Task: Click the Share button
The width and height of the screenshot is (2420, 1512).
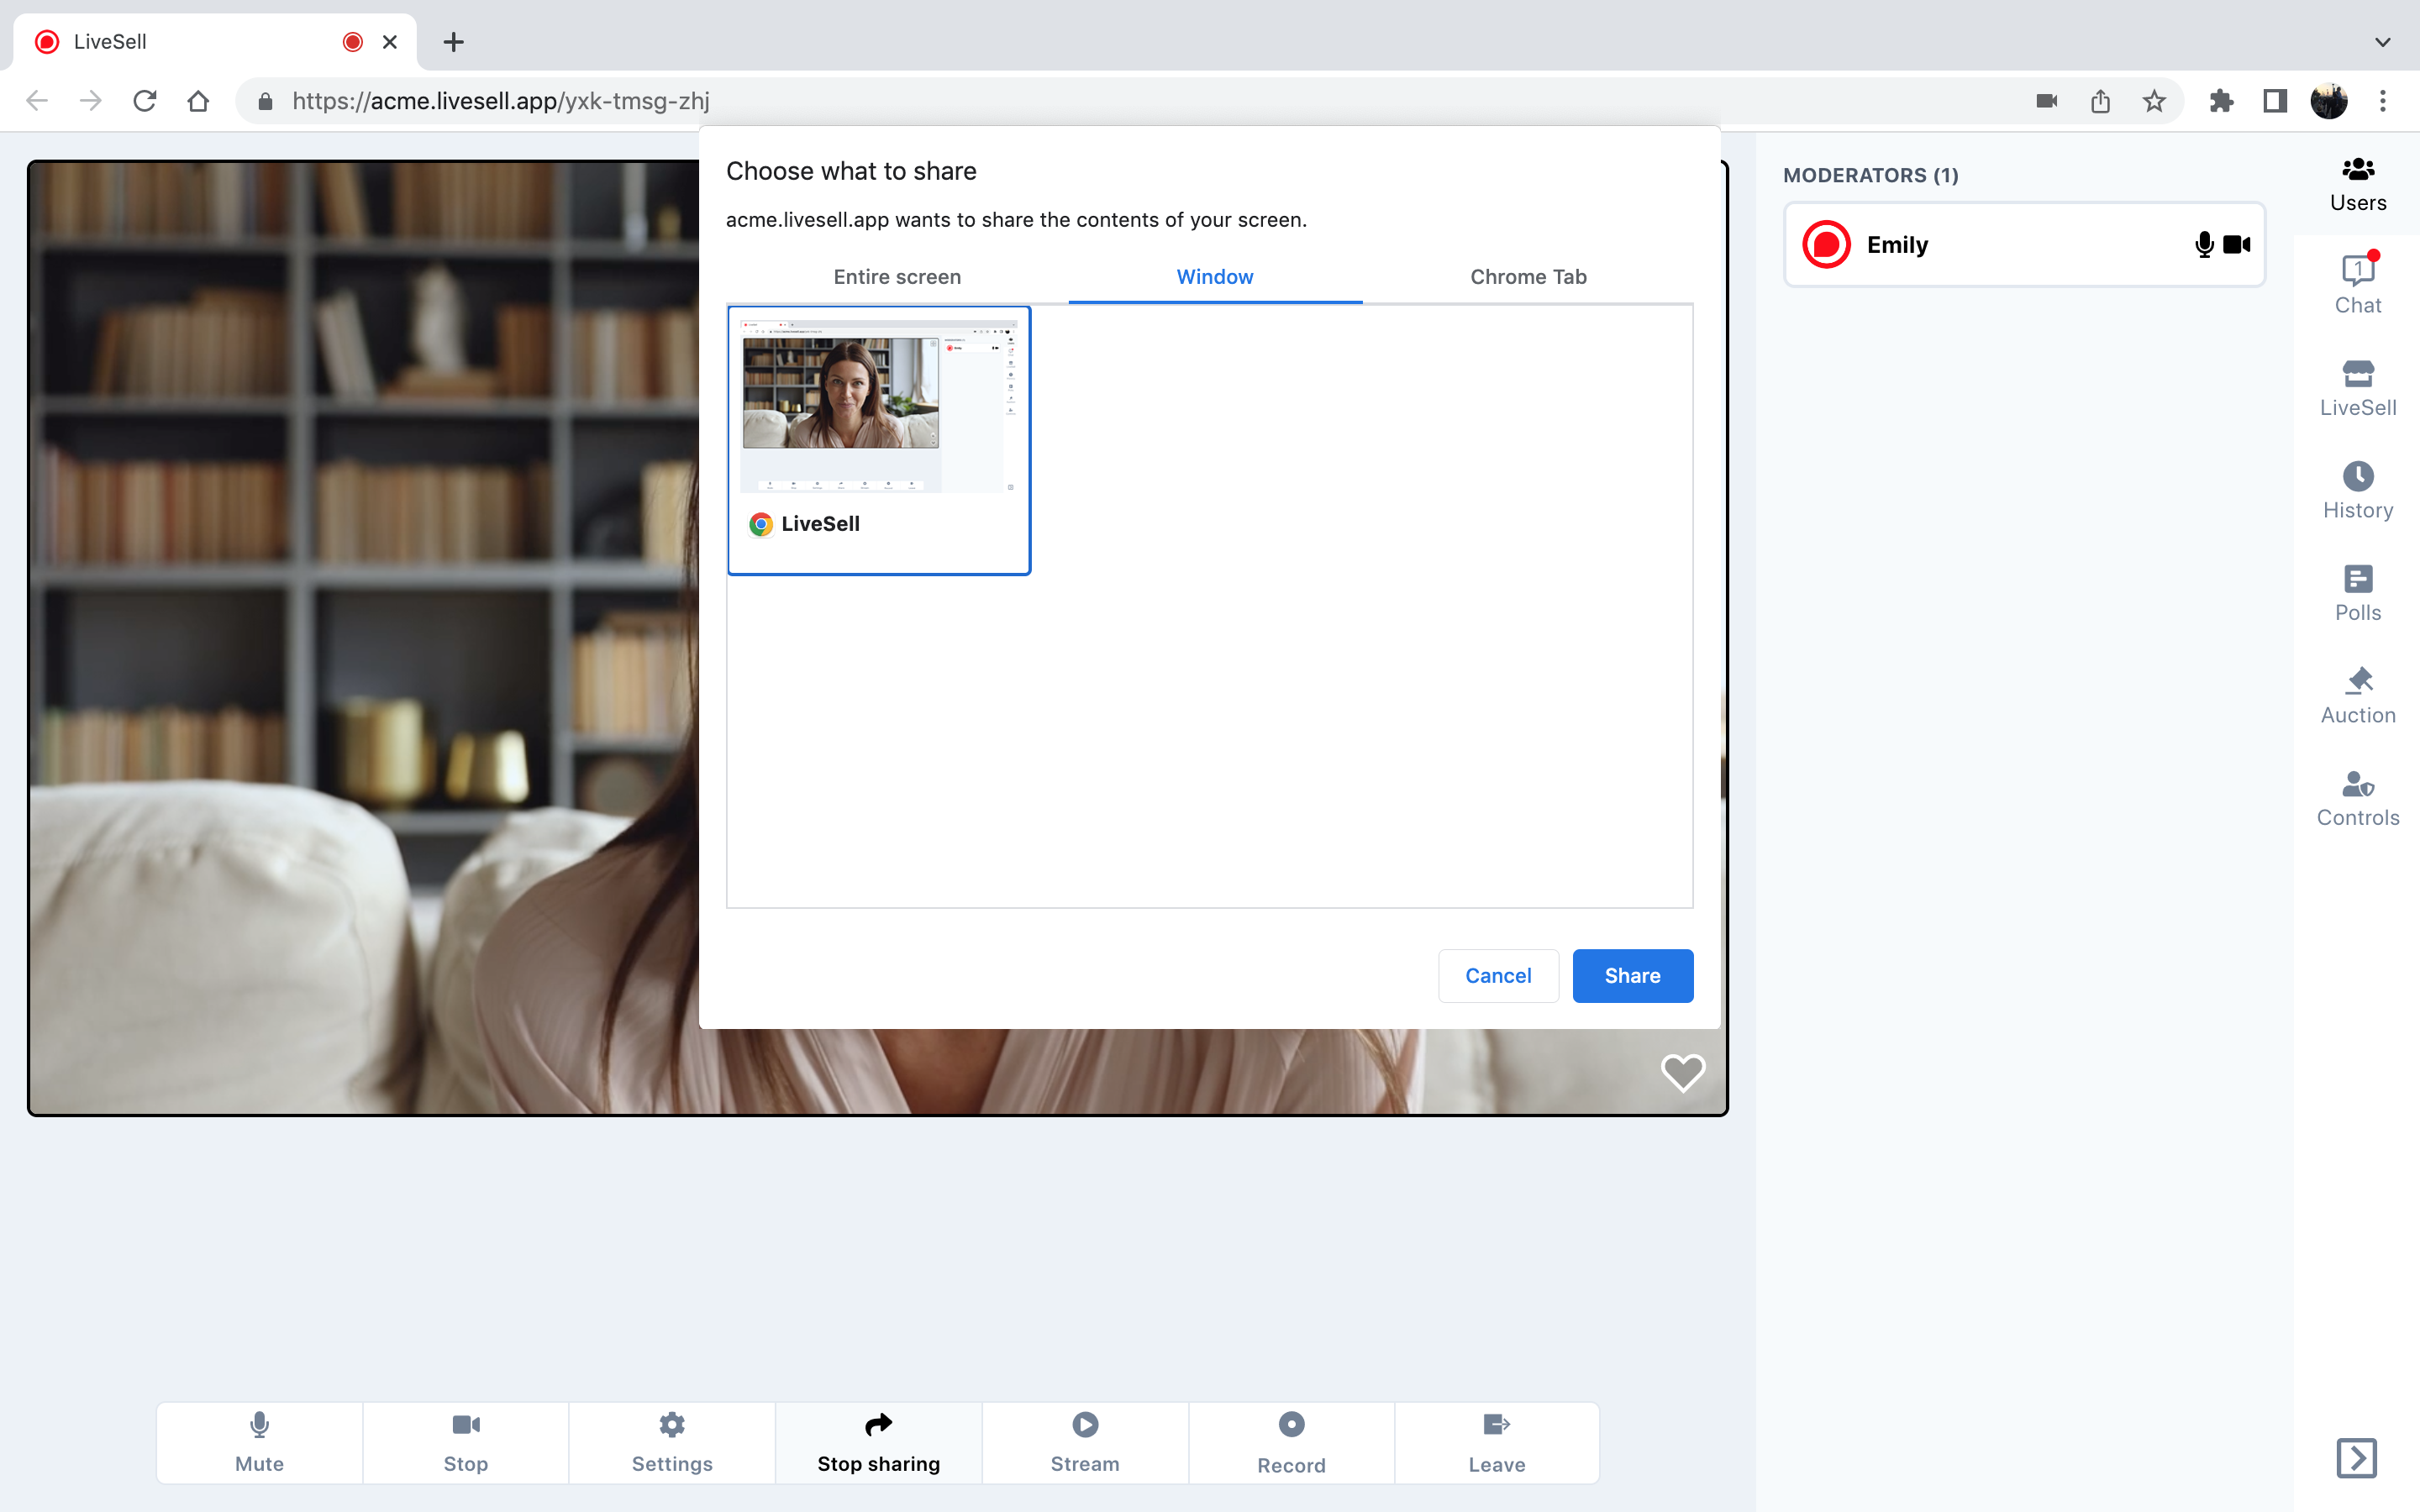Action: [x=1632, y=976]
